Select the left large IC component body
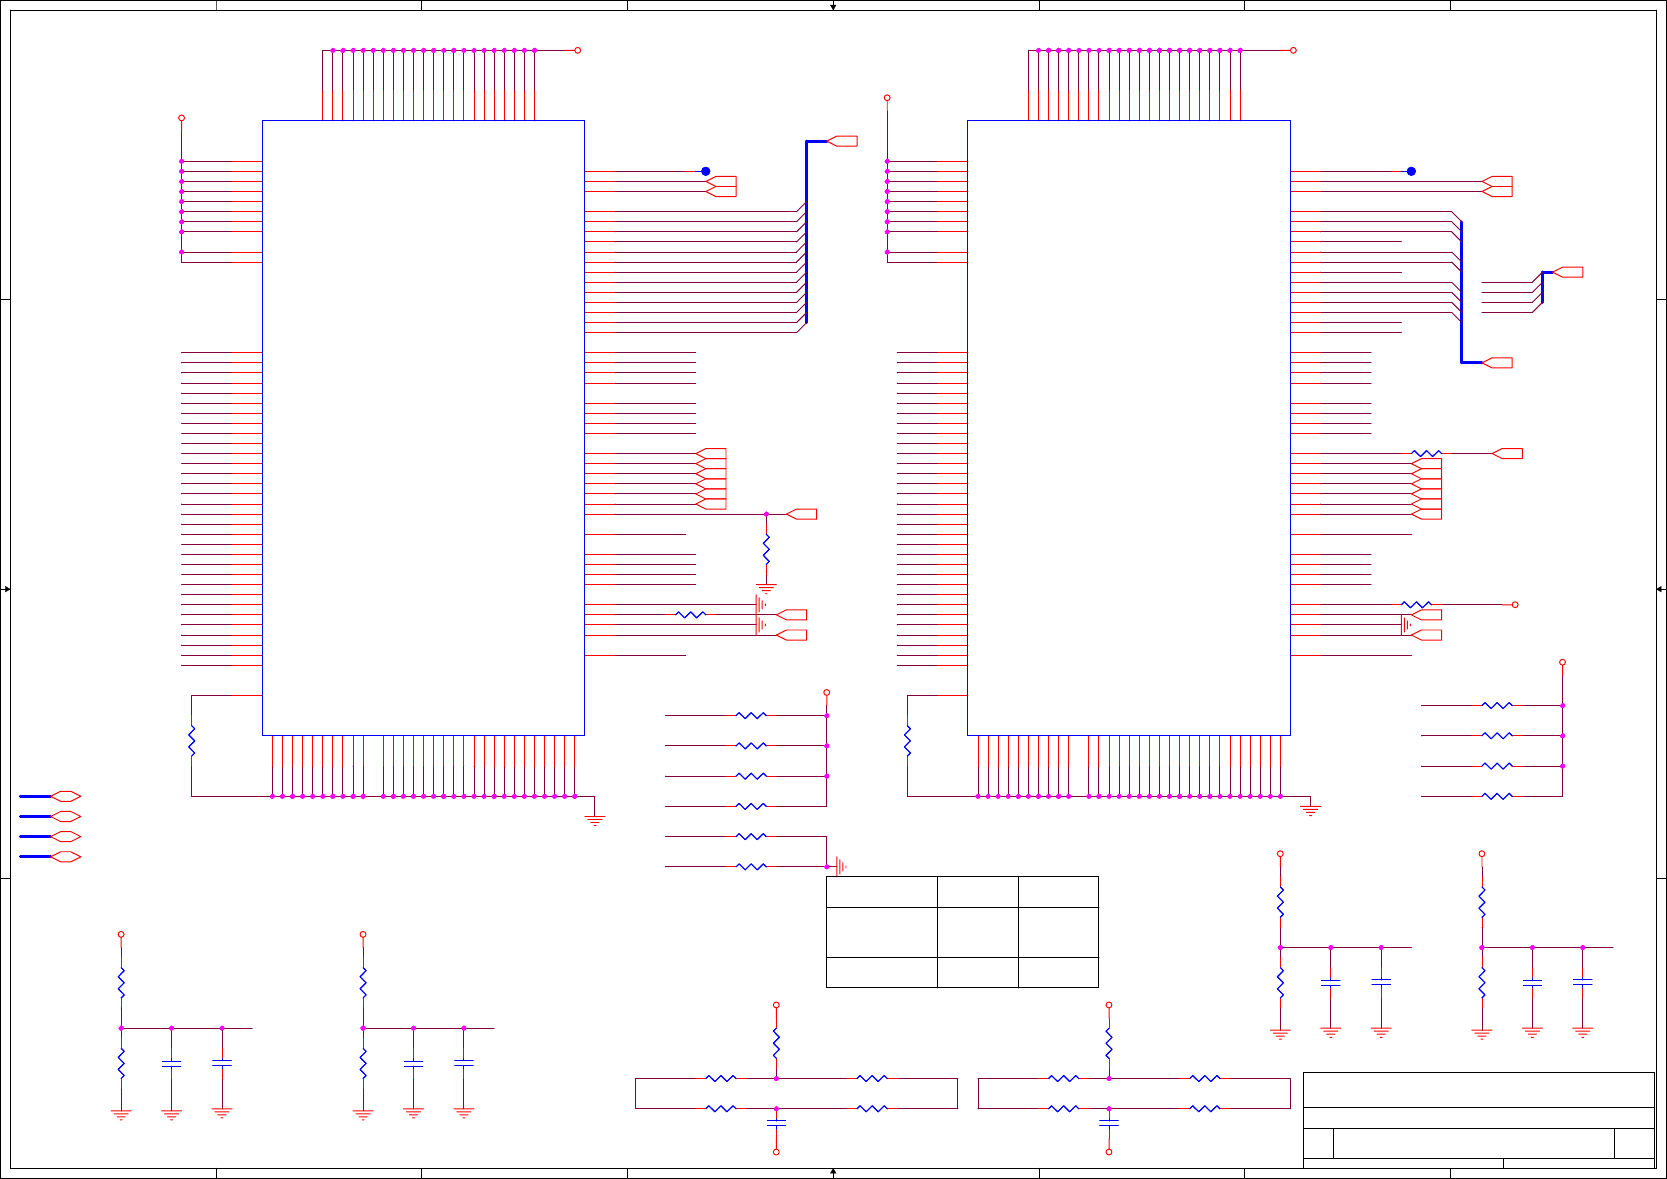The height and width of the screenshot is (1179, 1667). coord(423,428)
